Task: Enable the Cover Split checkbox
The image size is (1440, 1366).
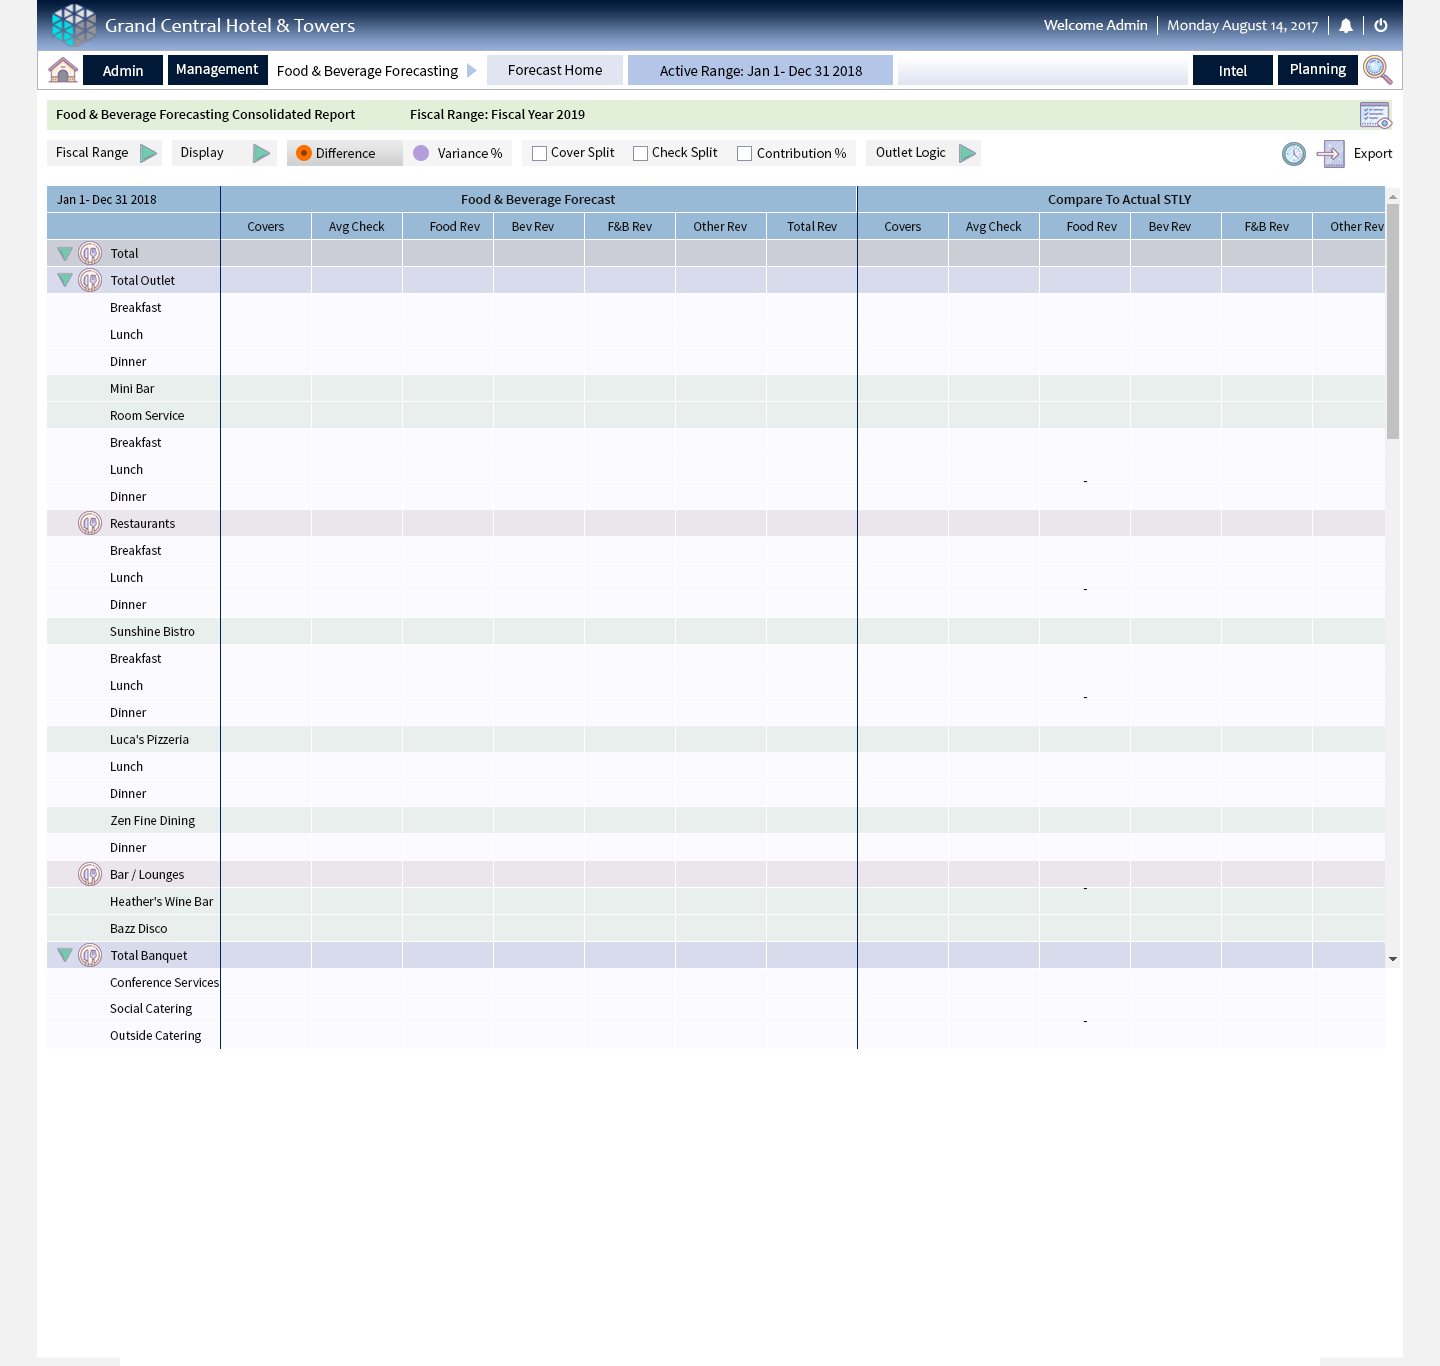Action: click(539, 154)
